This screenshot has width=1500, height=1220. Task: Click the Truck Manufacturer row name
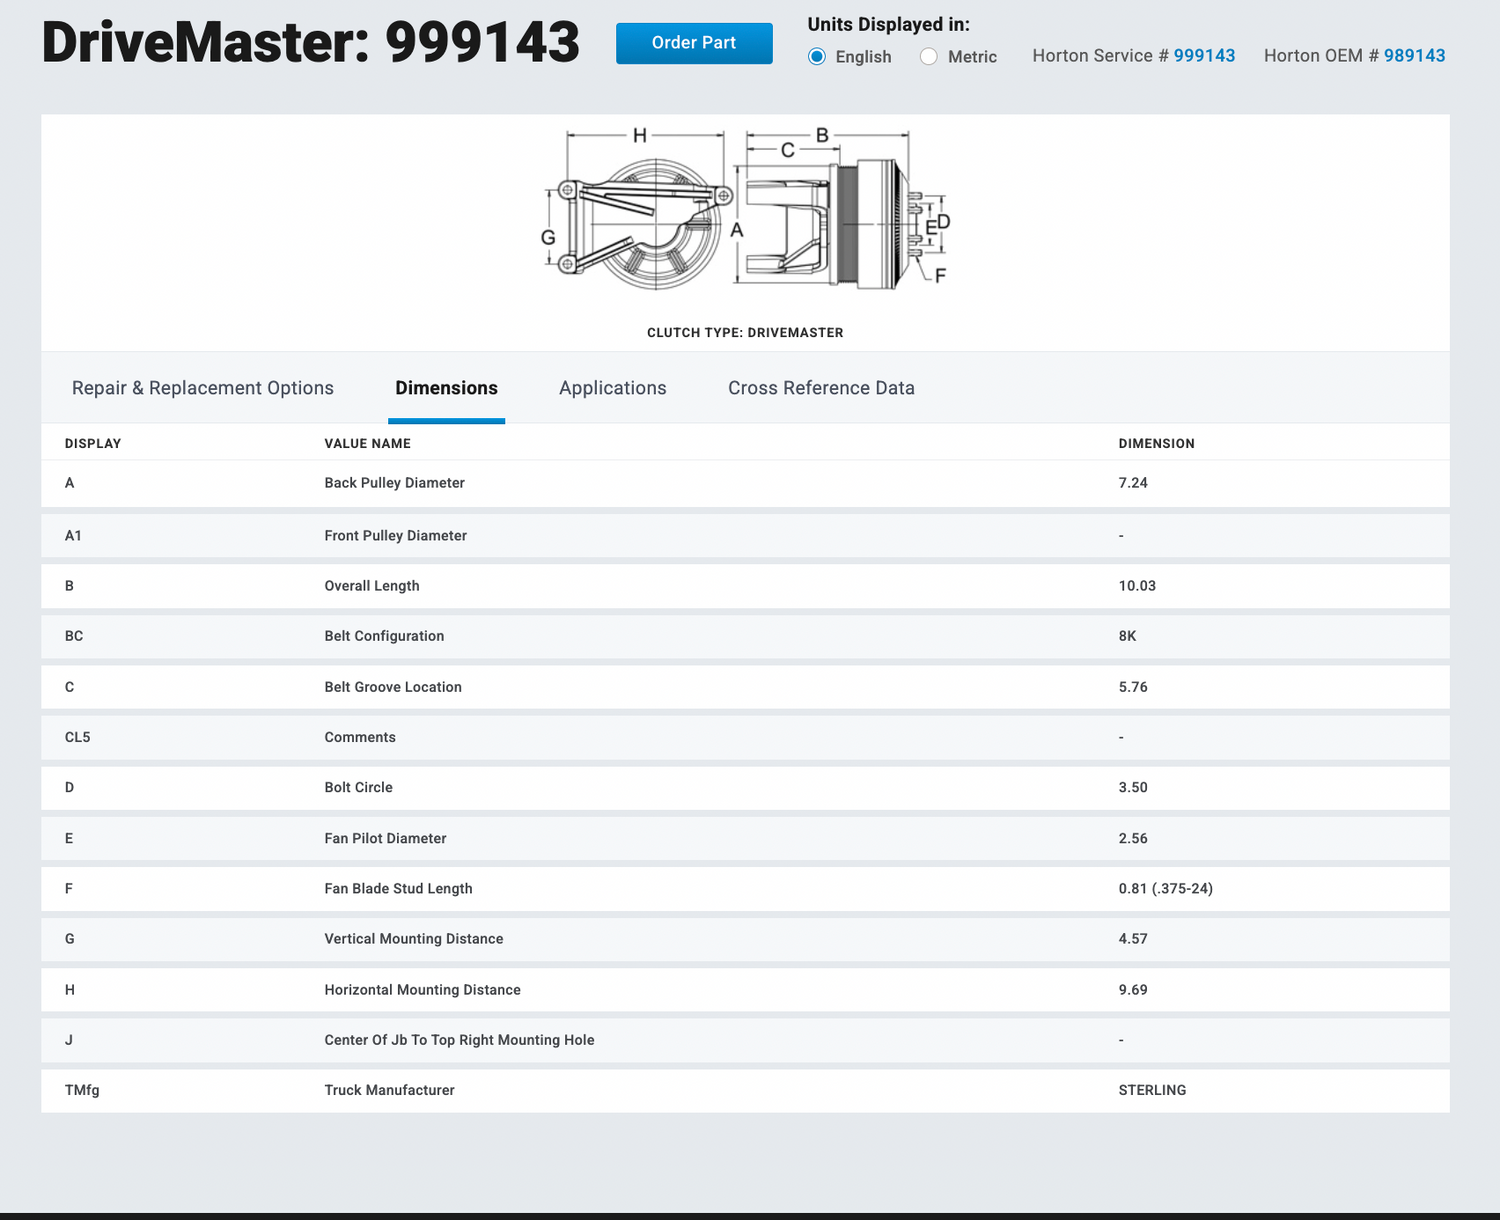(390, 1090)
